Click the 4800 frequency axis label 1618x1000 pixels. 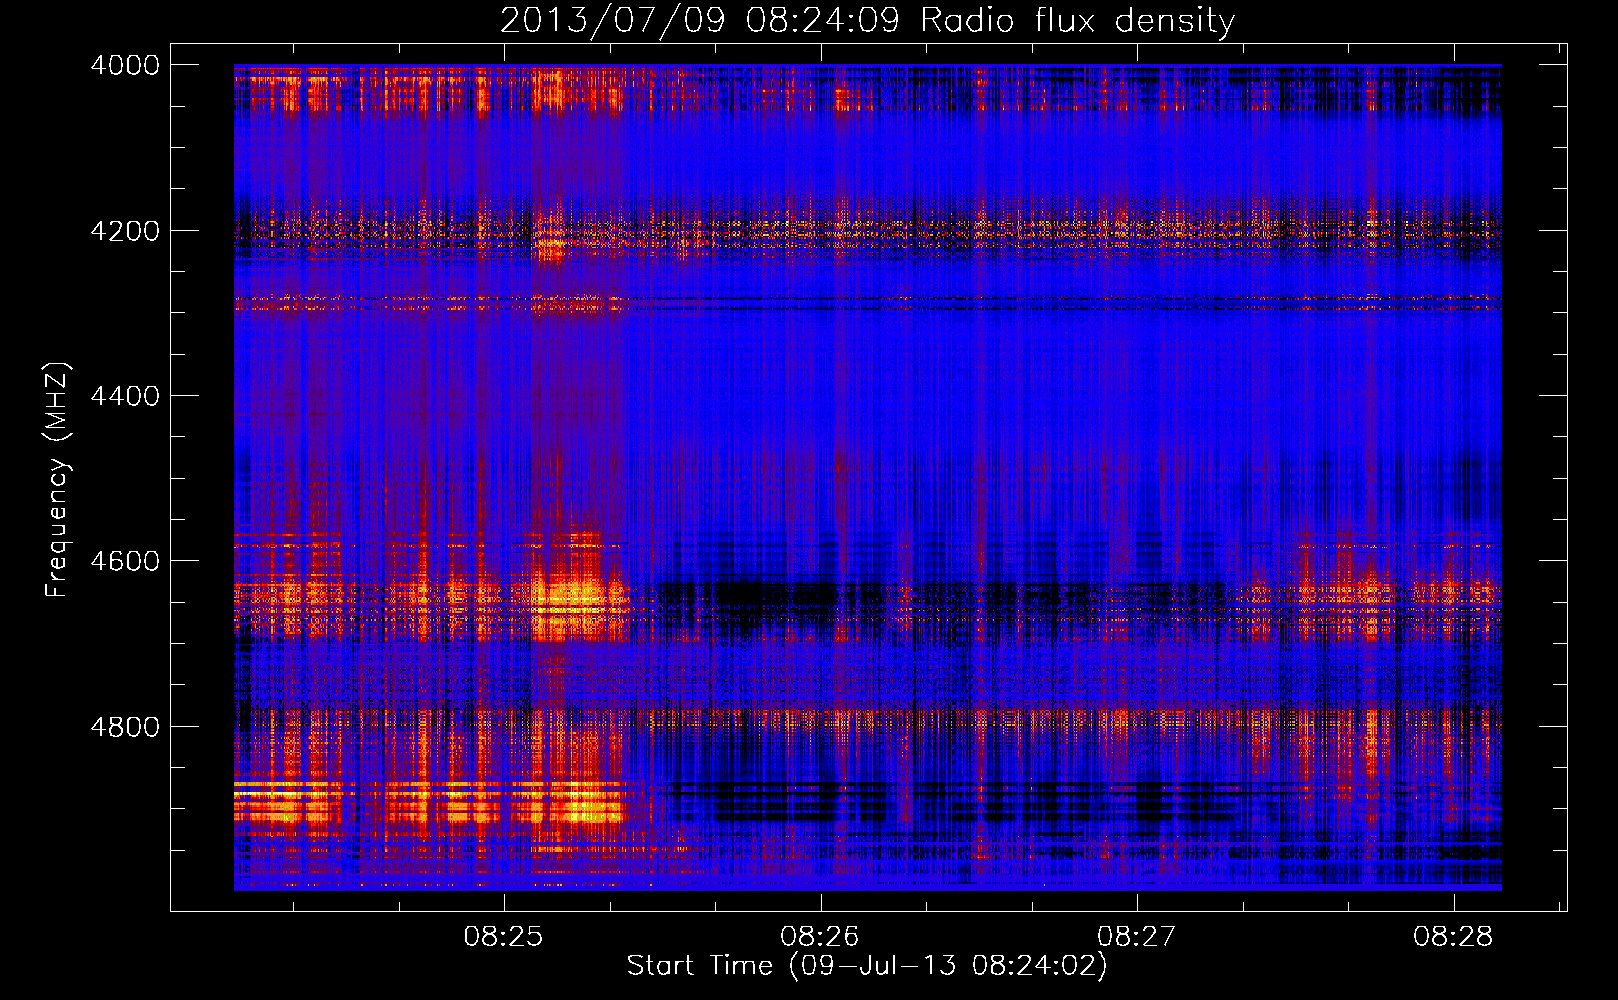[x=125, y=727]
